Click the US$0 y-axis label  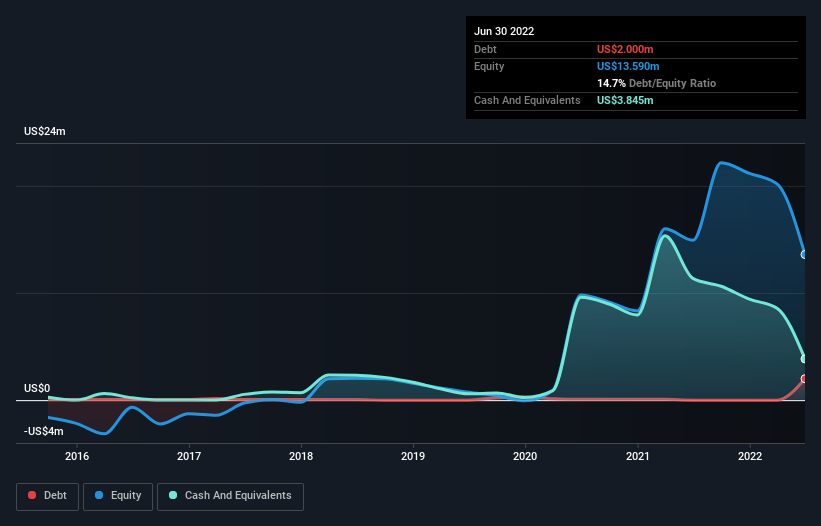click(x=37, y=388)
